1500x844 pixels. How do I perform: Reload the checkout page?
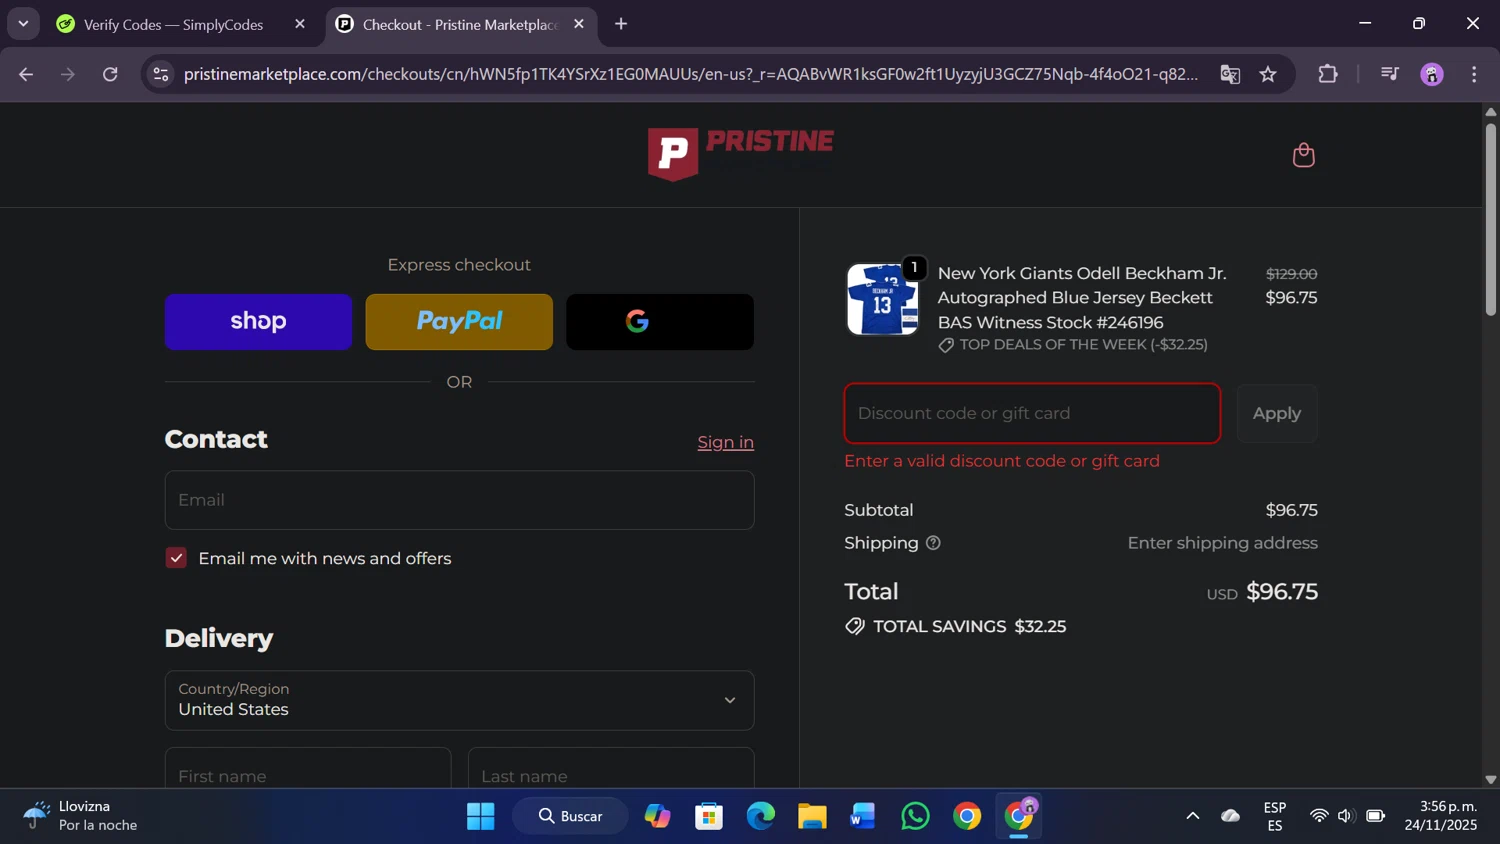110,74
